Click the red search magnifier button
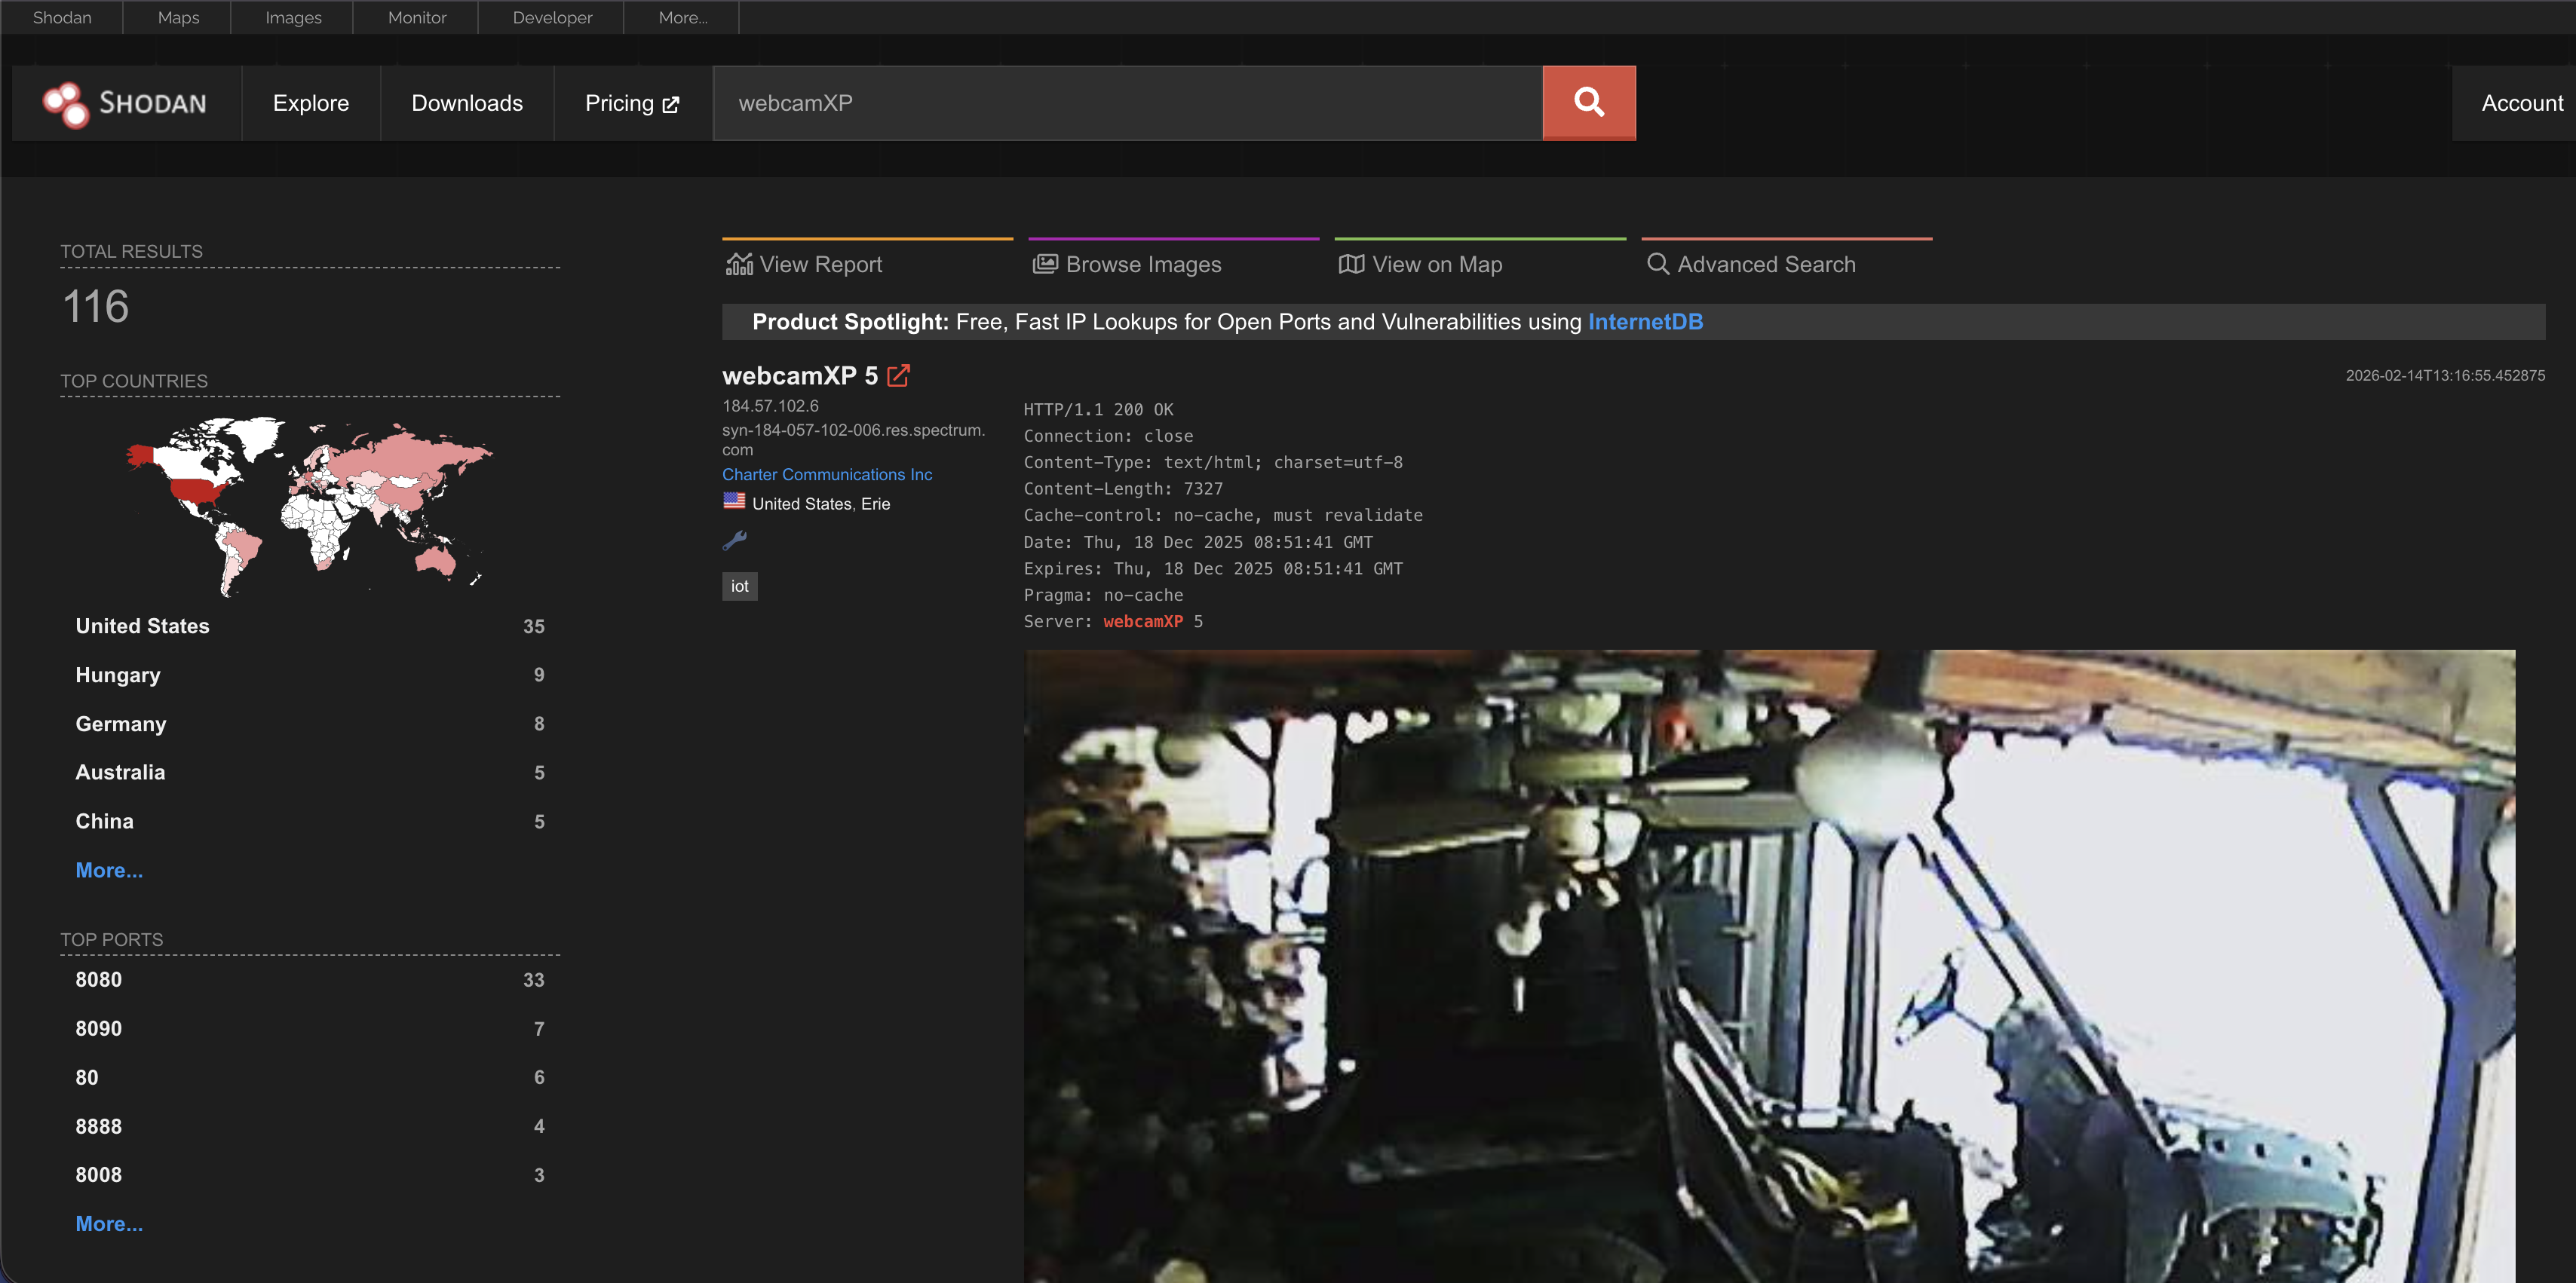The width and height of the screenshot is (2576, 1283). pyautogui.click(x=1588, y=103)
